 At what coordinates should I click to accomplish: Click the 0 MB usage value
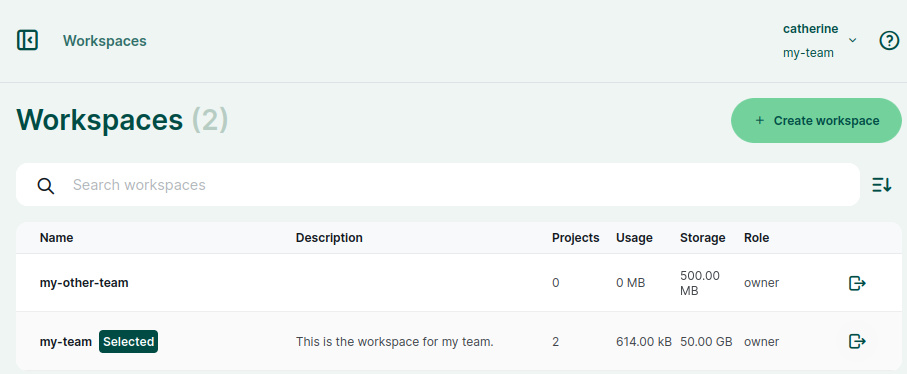click(x=631, y=283)
